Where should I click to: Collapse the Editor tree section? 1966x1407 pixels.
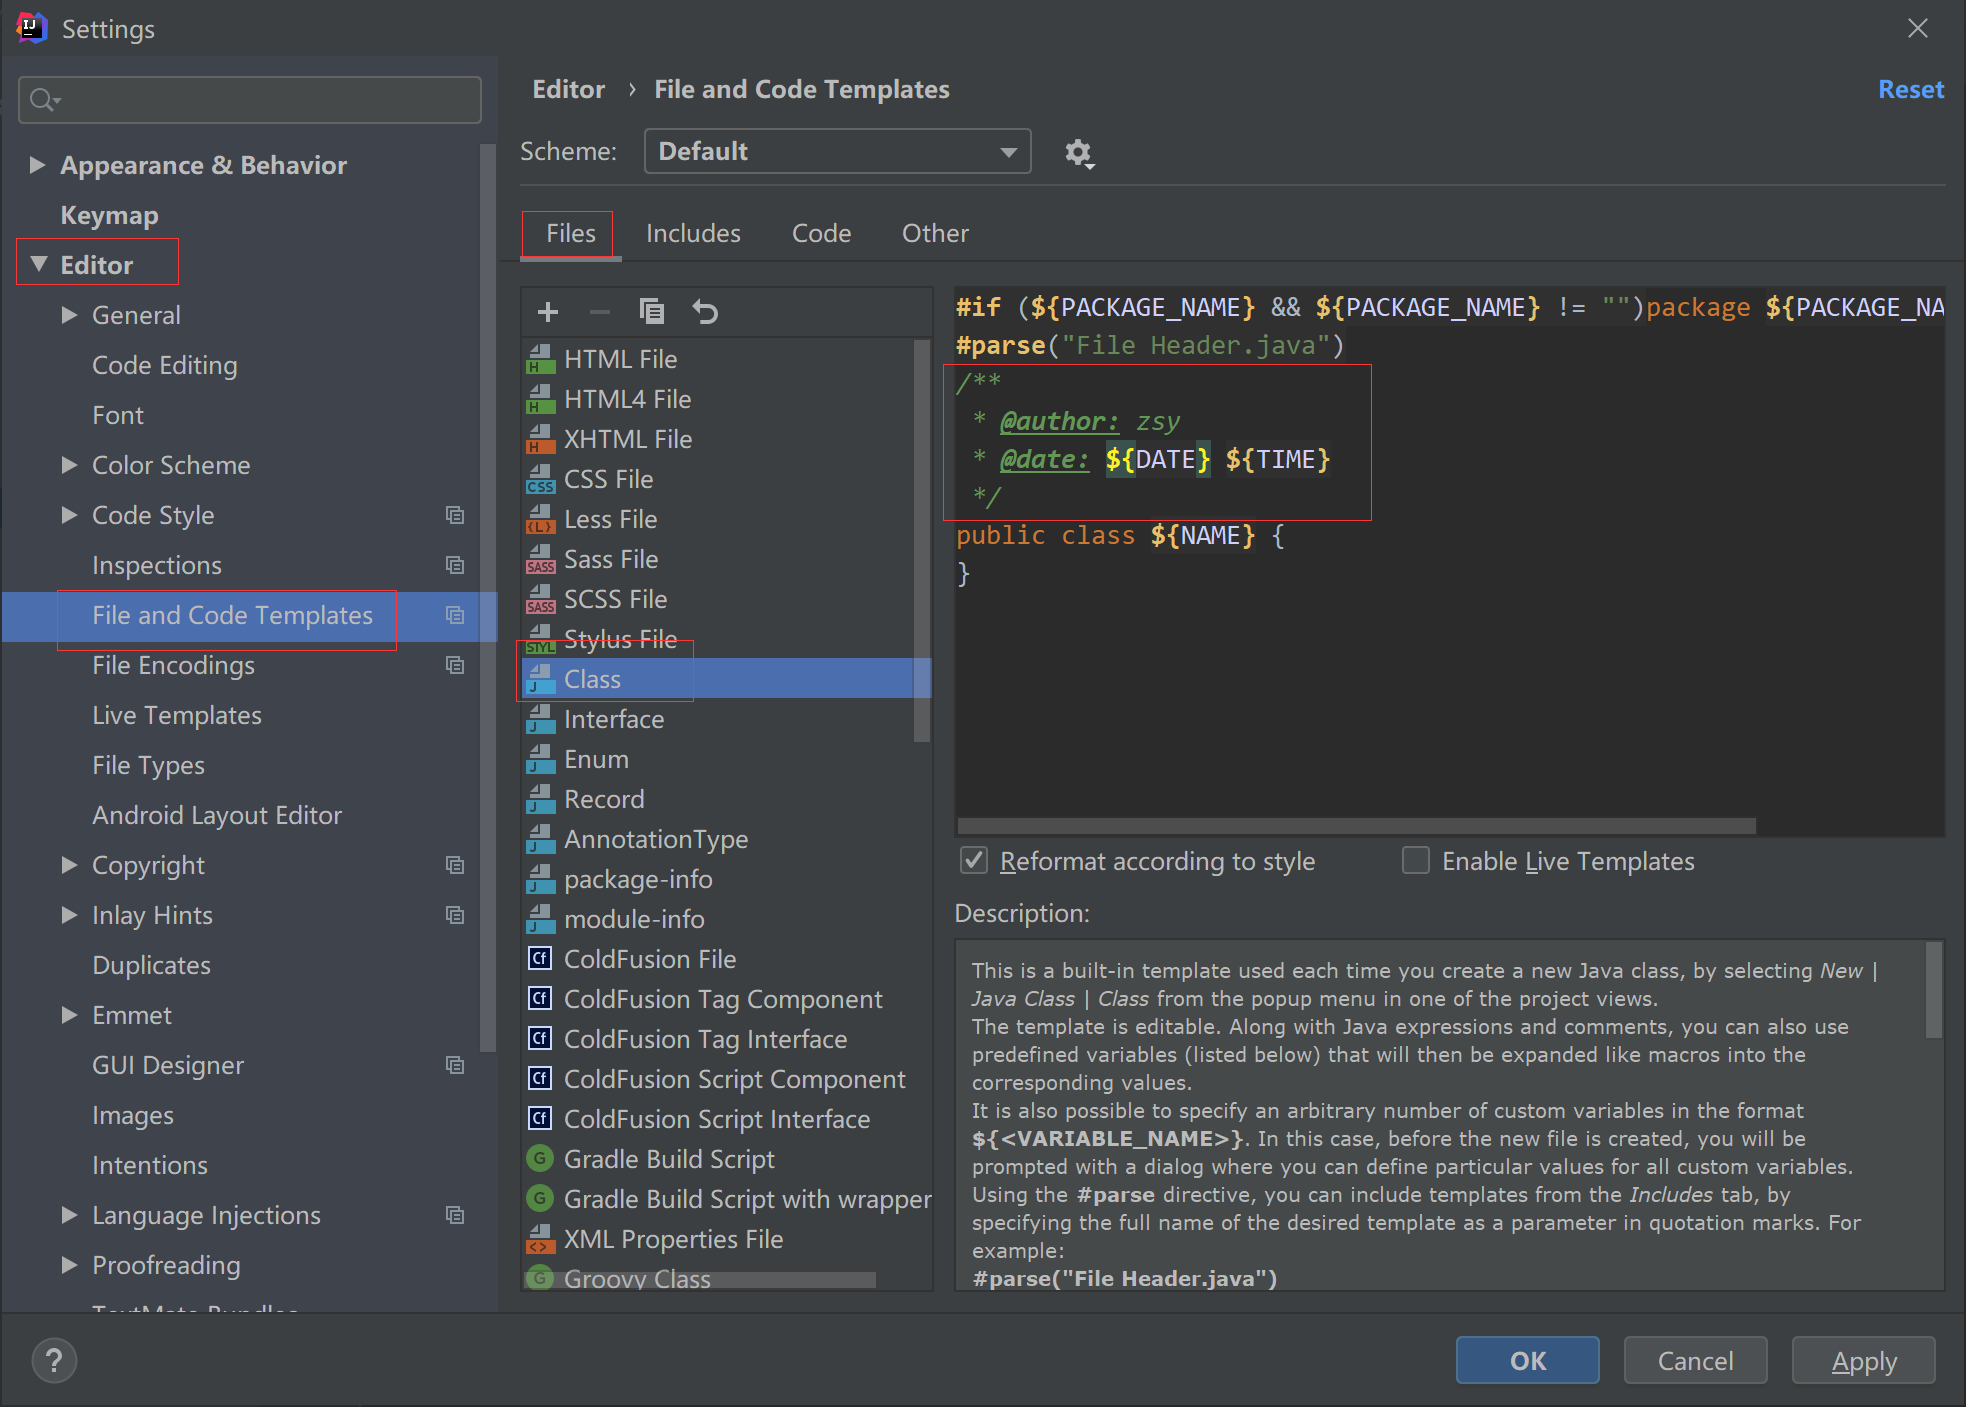[39, 264]
